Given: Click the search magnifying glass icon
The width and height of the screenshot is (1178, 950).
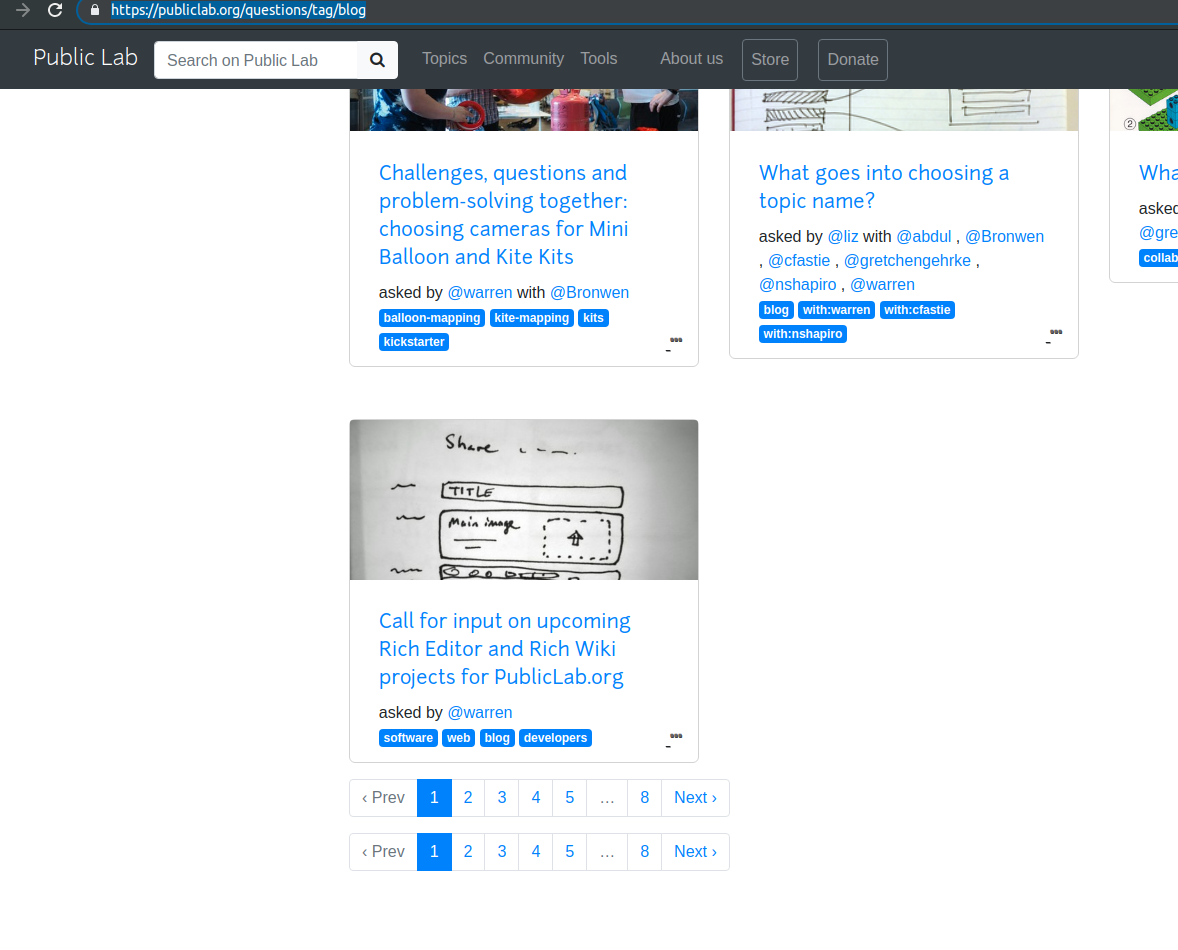Looking at the screenshot, I should [377, 60].
